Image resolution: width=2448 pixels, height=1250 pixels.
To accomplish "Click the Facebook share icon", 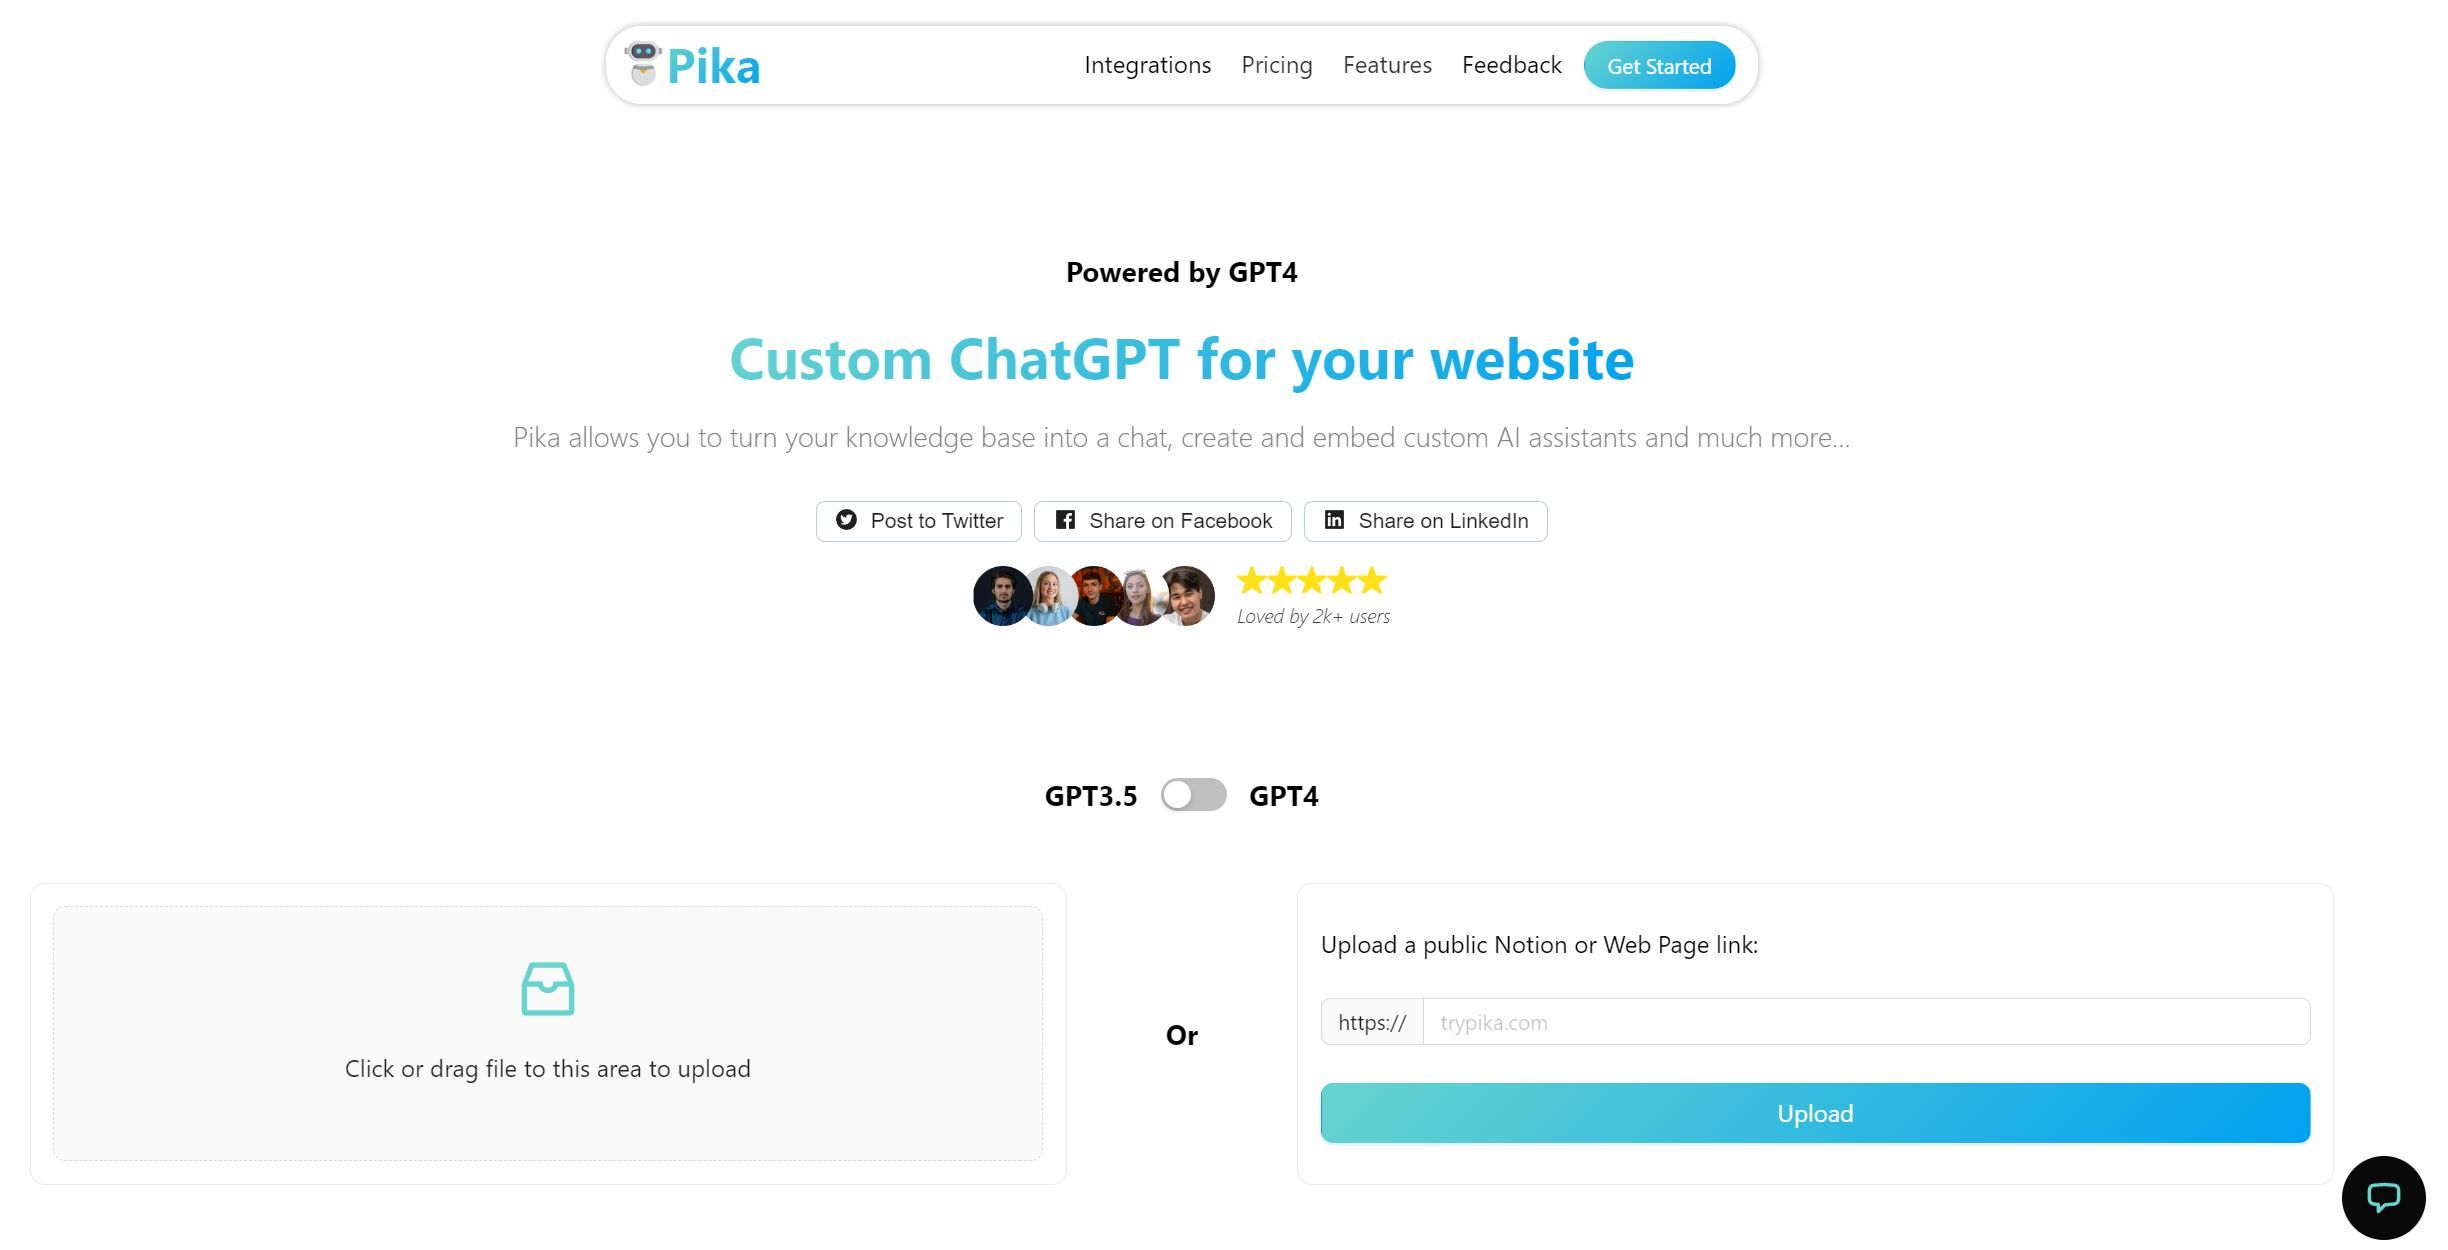I will (1065, 520).
